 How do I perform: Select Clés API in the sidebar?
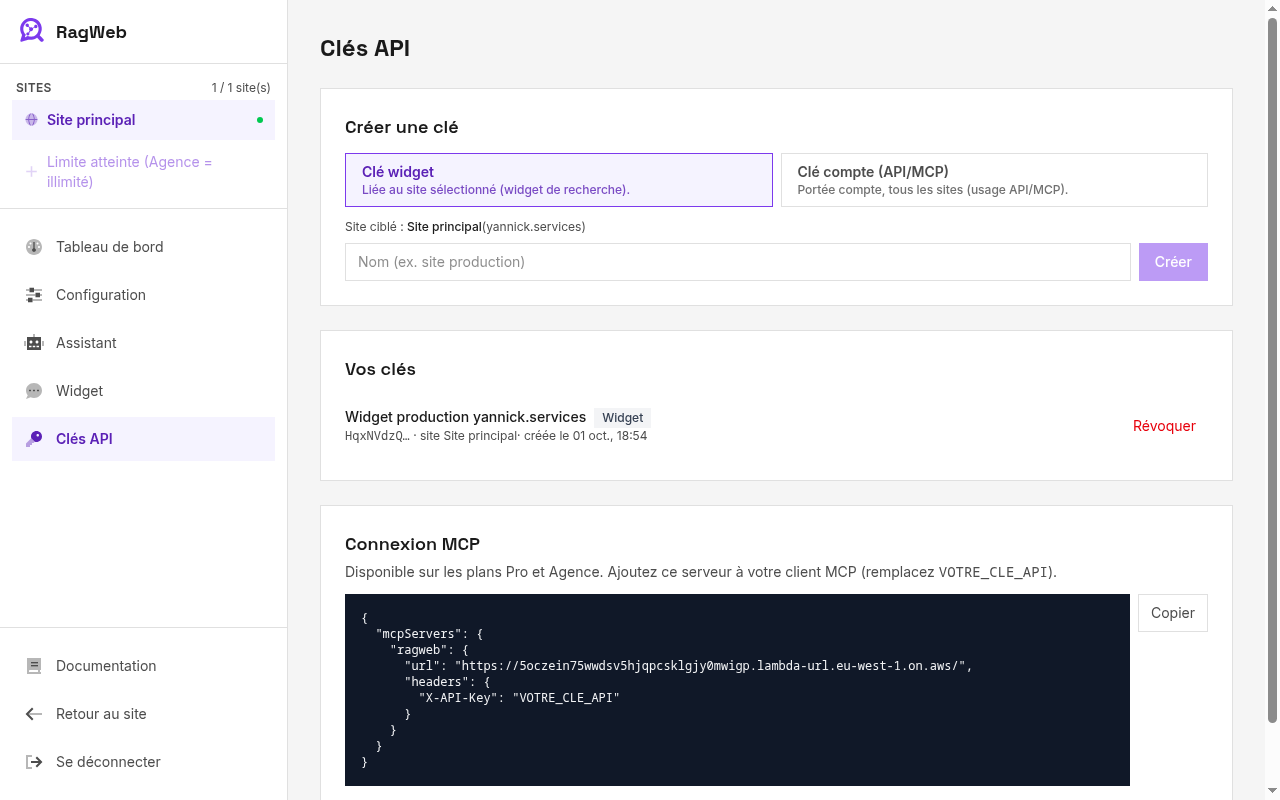[143, 439]
